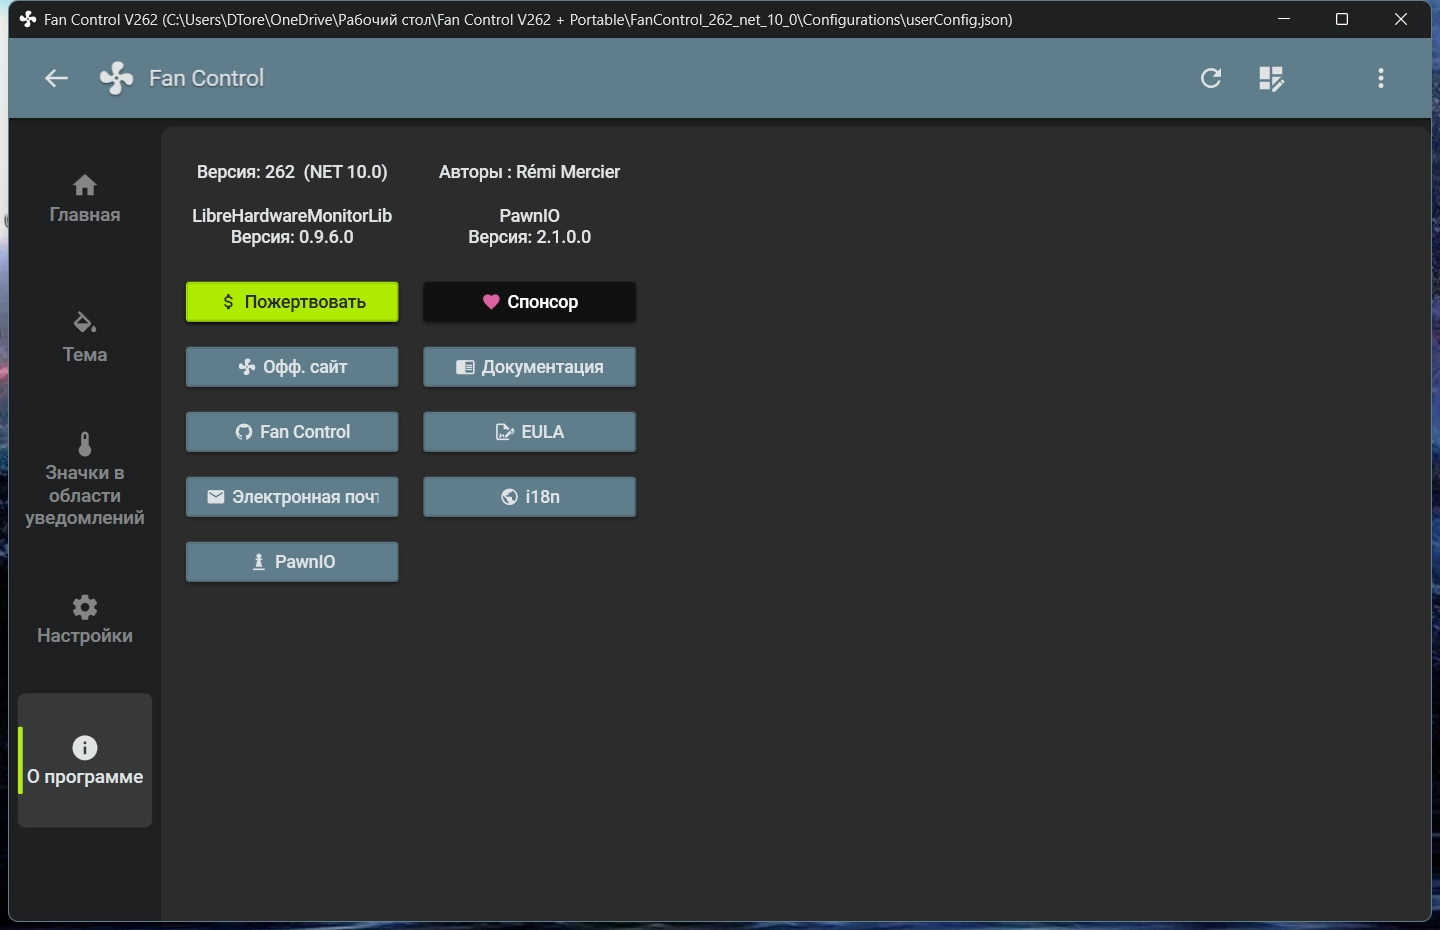Click the Электронная почта button
This screenshot has width=1440, height=930.
(x=292, y=497)
